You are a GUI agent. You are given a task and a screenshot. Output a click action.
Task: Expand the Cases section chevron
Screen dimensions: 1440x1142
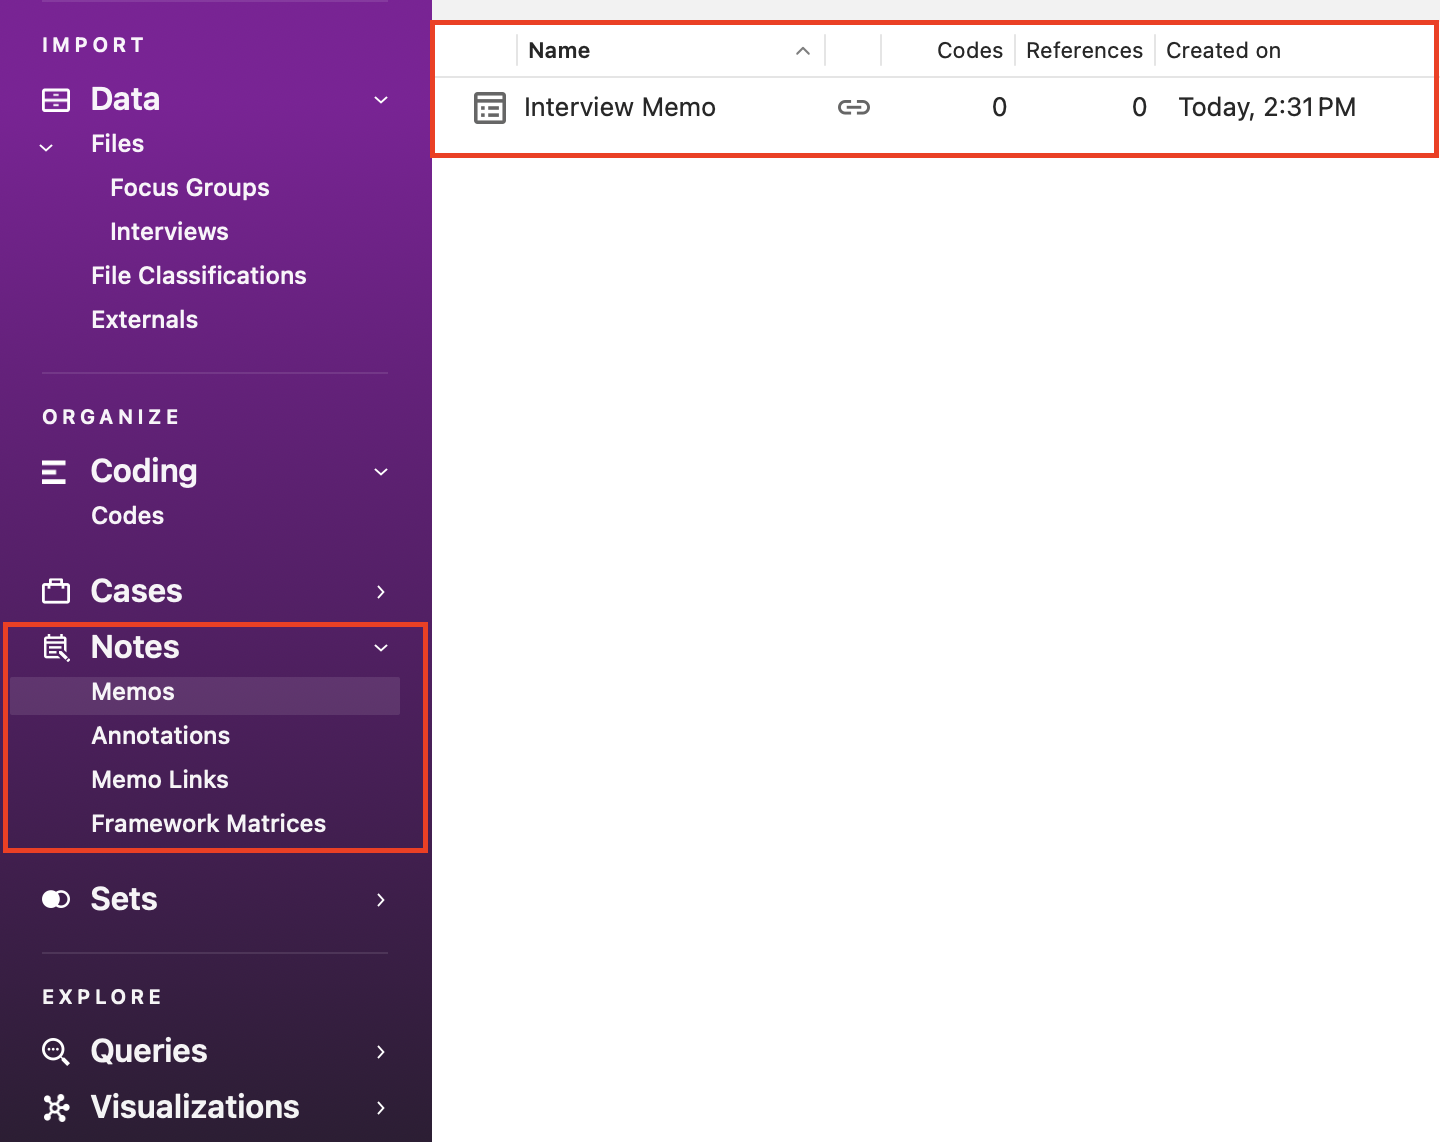click(x=381, y=592)
